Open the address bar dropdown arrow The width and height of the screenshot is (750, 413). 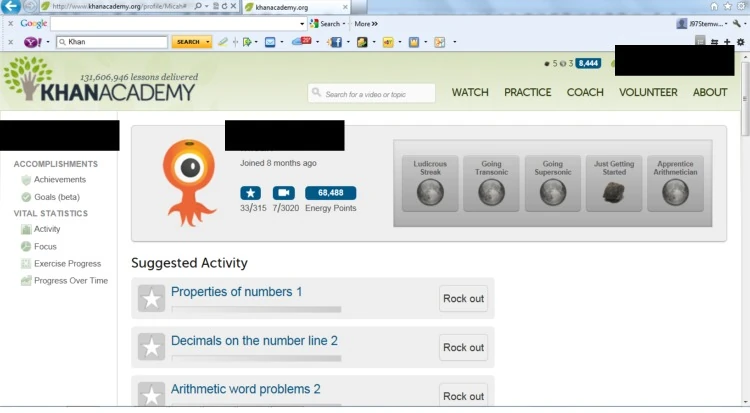tap(207, 6)
